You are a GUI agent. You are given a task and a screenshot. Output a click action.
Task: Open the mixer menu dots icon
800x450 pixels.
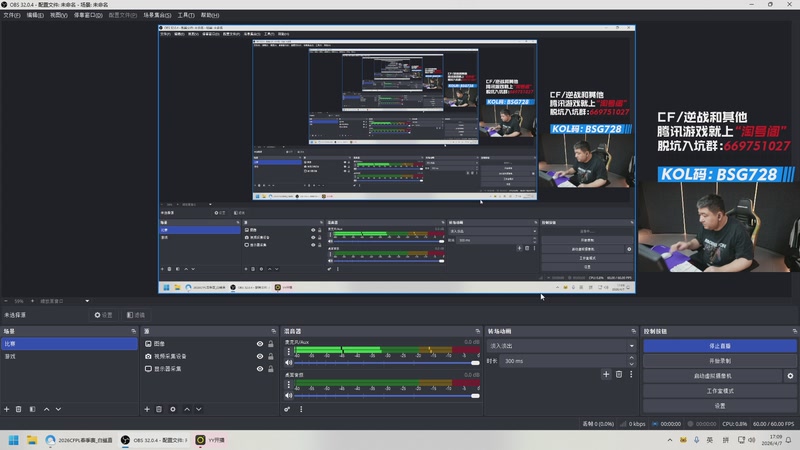[301, 409]
